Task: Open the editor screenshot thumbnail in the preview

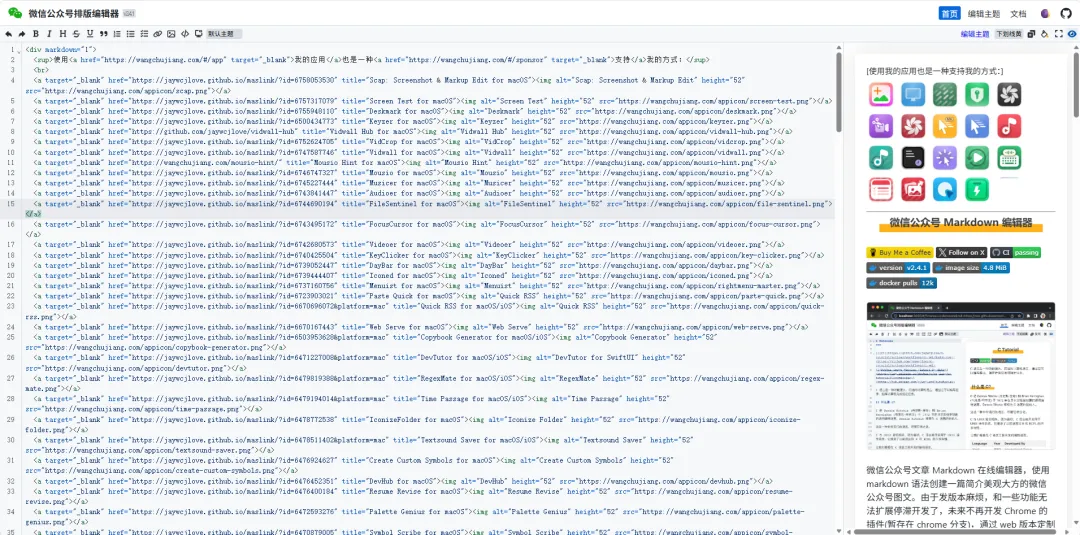Action: pos(960,375)
